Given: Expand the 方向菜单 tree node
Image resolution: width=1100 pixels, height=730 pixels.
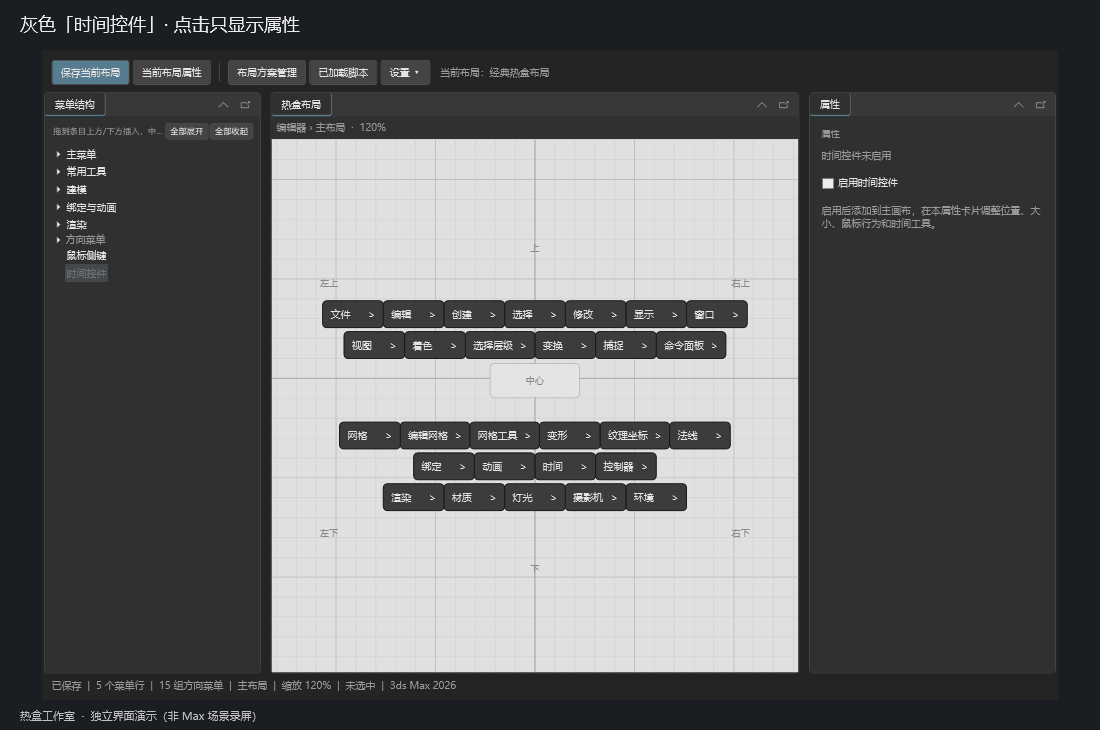Looking at the screenshot, I should [58, 240].
